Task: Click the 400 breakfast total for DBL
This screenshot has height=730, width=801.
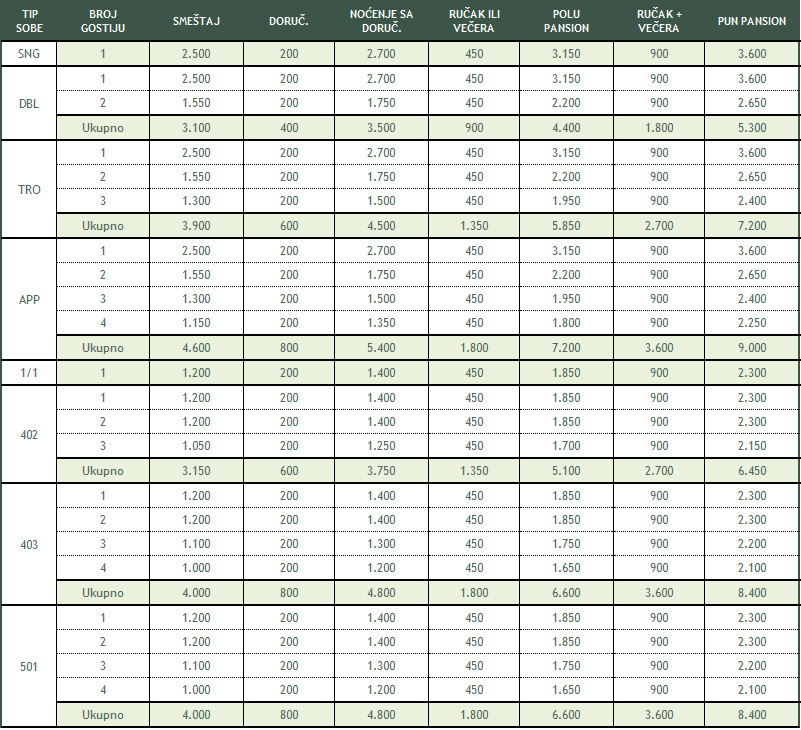Action: [289, 128]
